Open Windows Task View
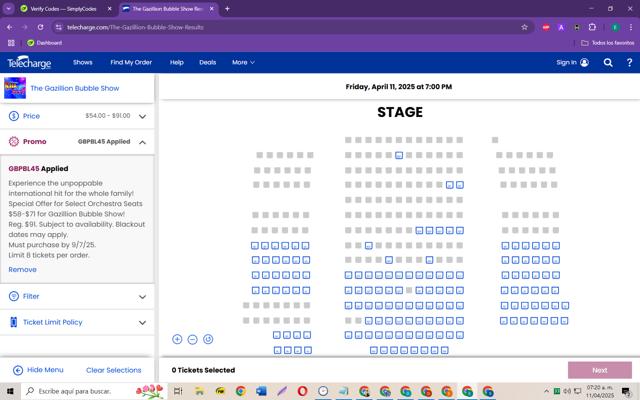Viewport: 640px width, 400px height. click(178, 391)
